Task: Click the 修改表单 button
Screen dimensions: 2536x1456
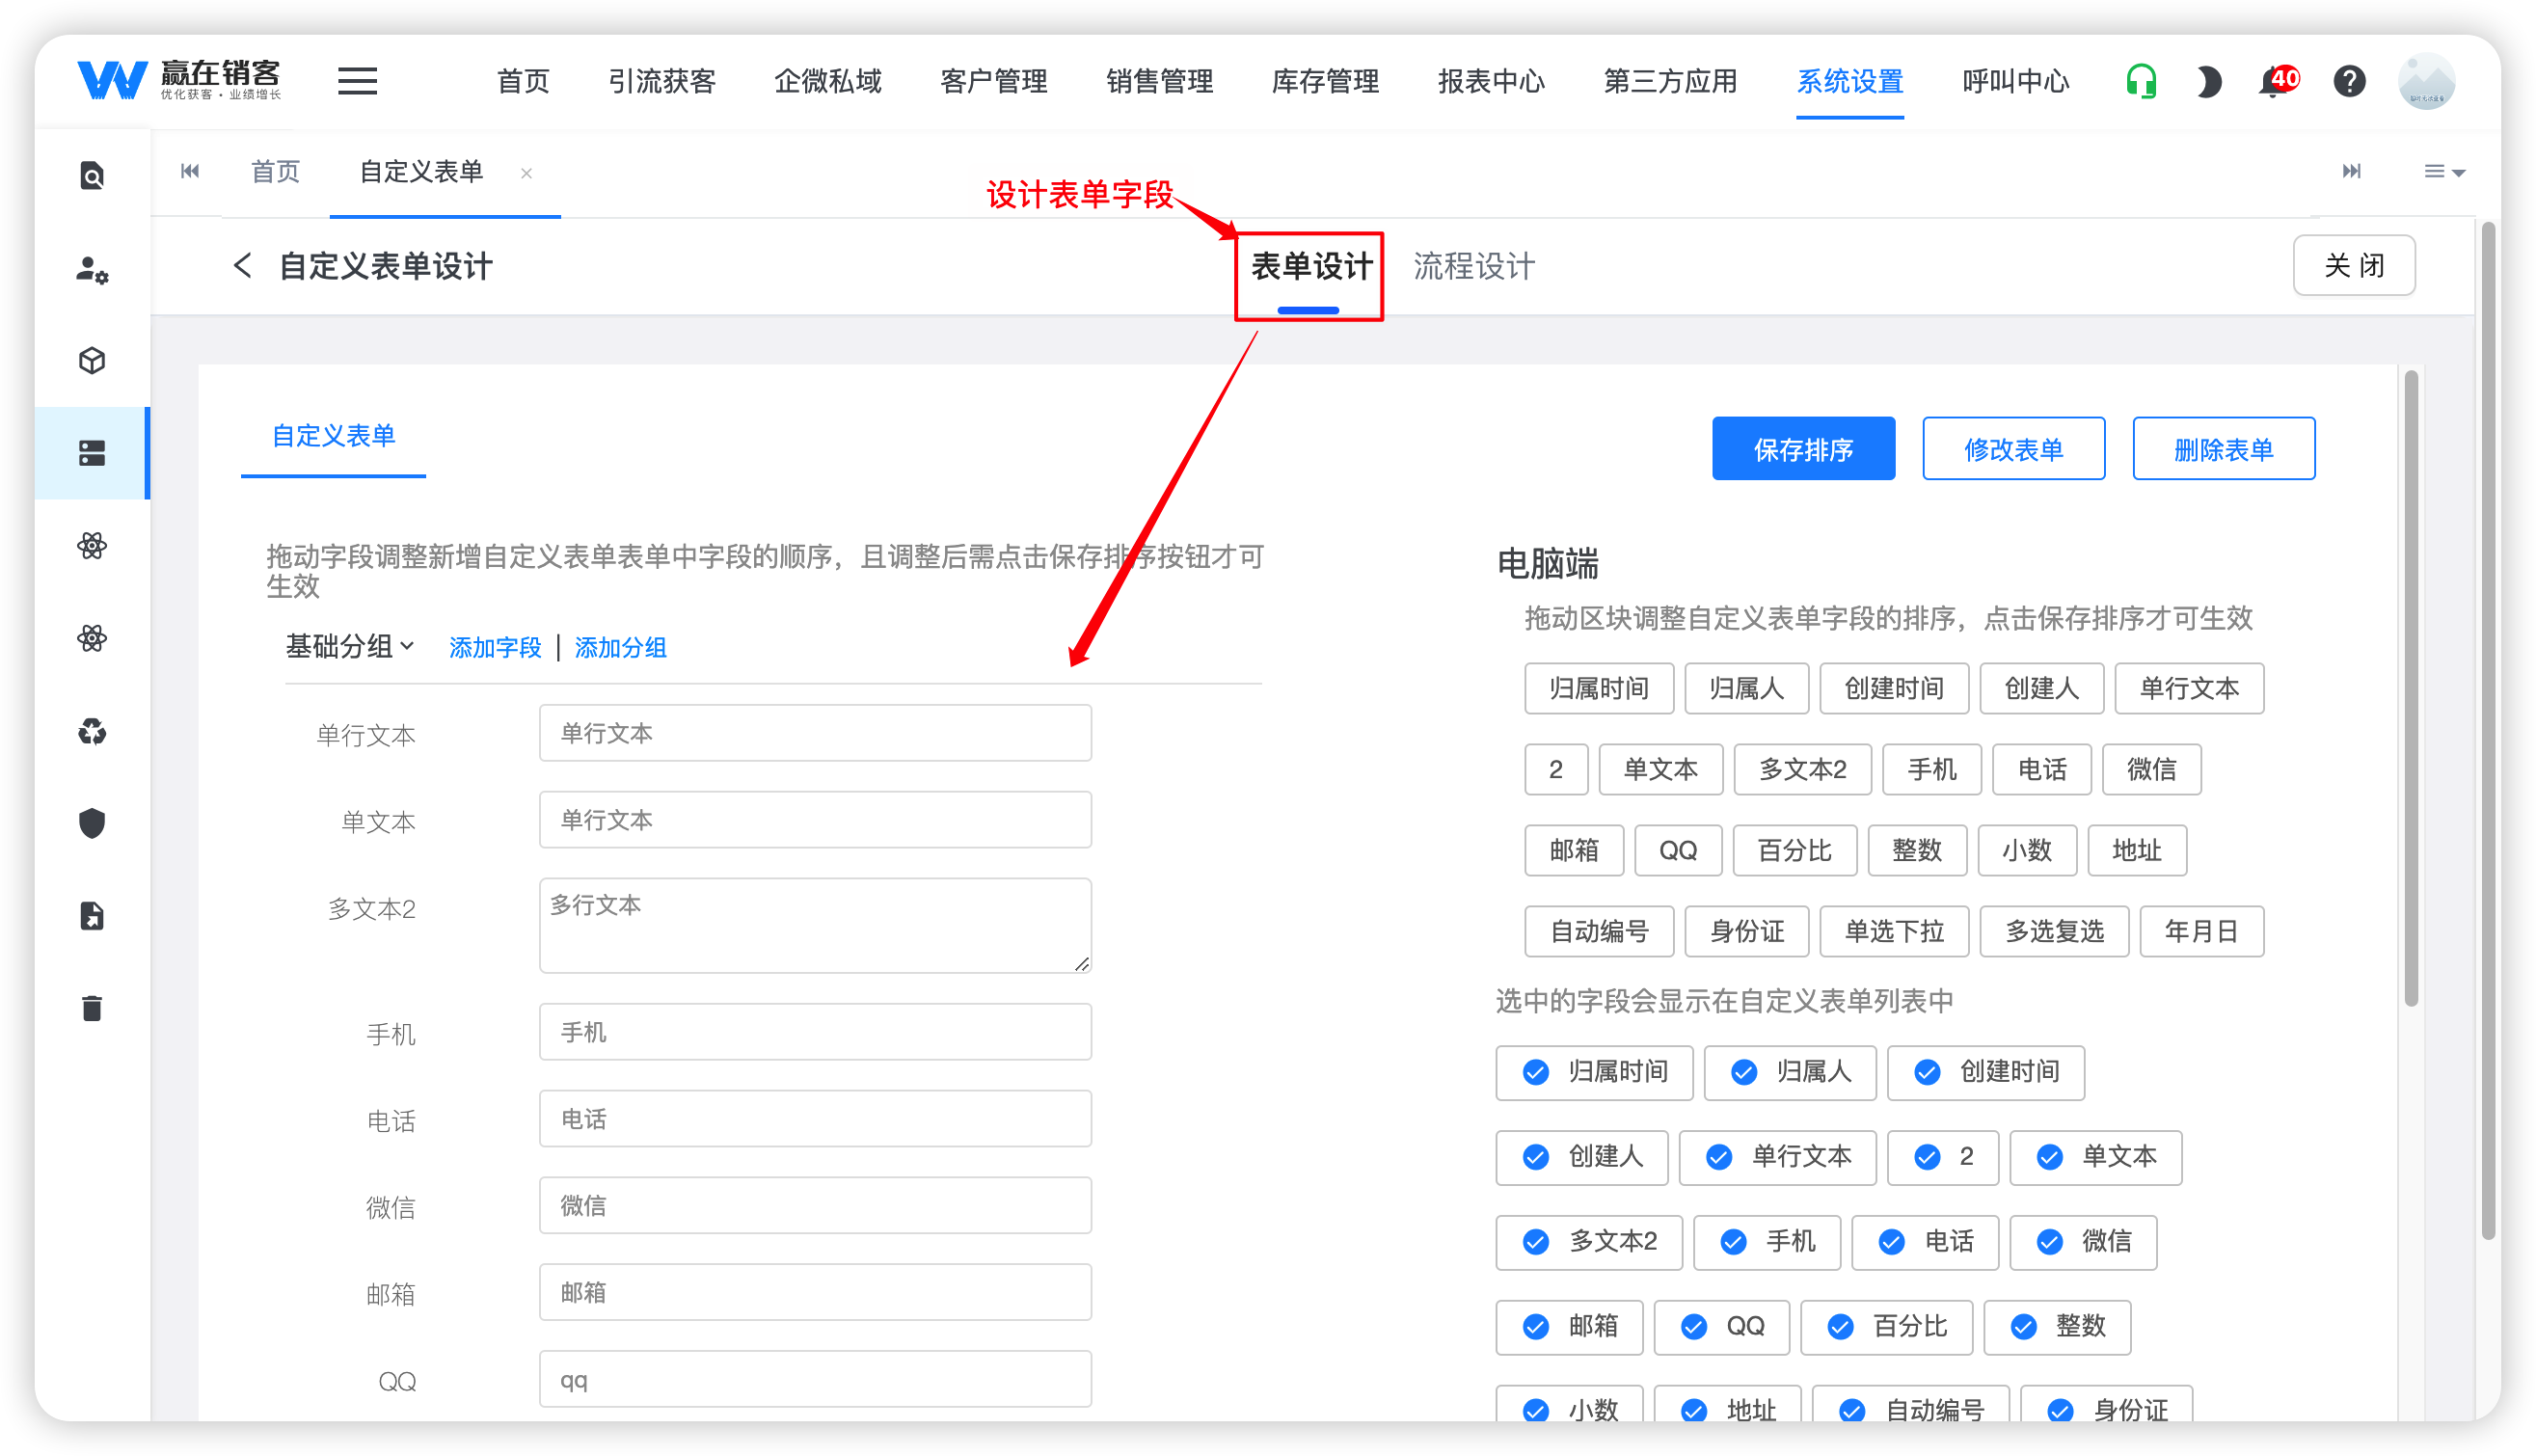Action: 2013,449
